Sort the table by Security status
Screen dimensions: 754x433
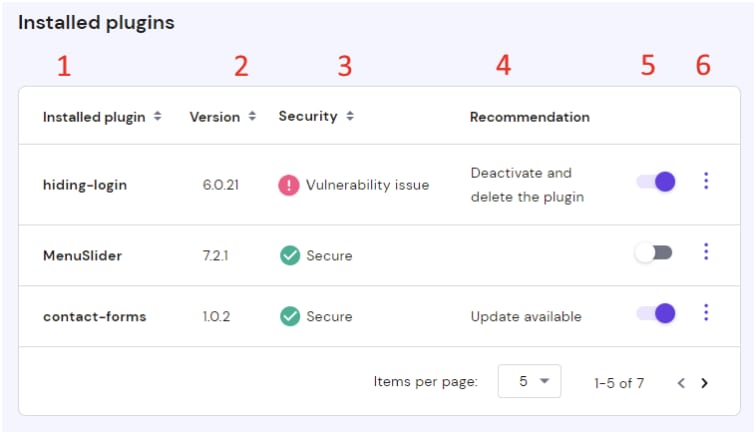pyautogui.click(x=316, y=117)
